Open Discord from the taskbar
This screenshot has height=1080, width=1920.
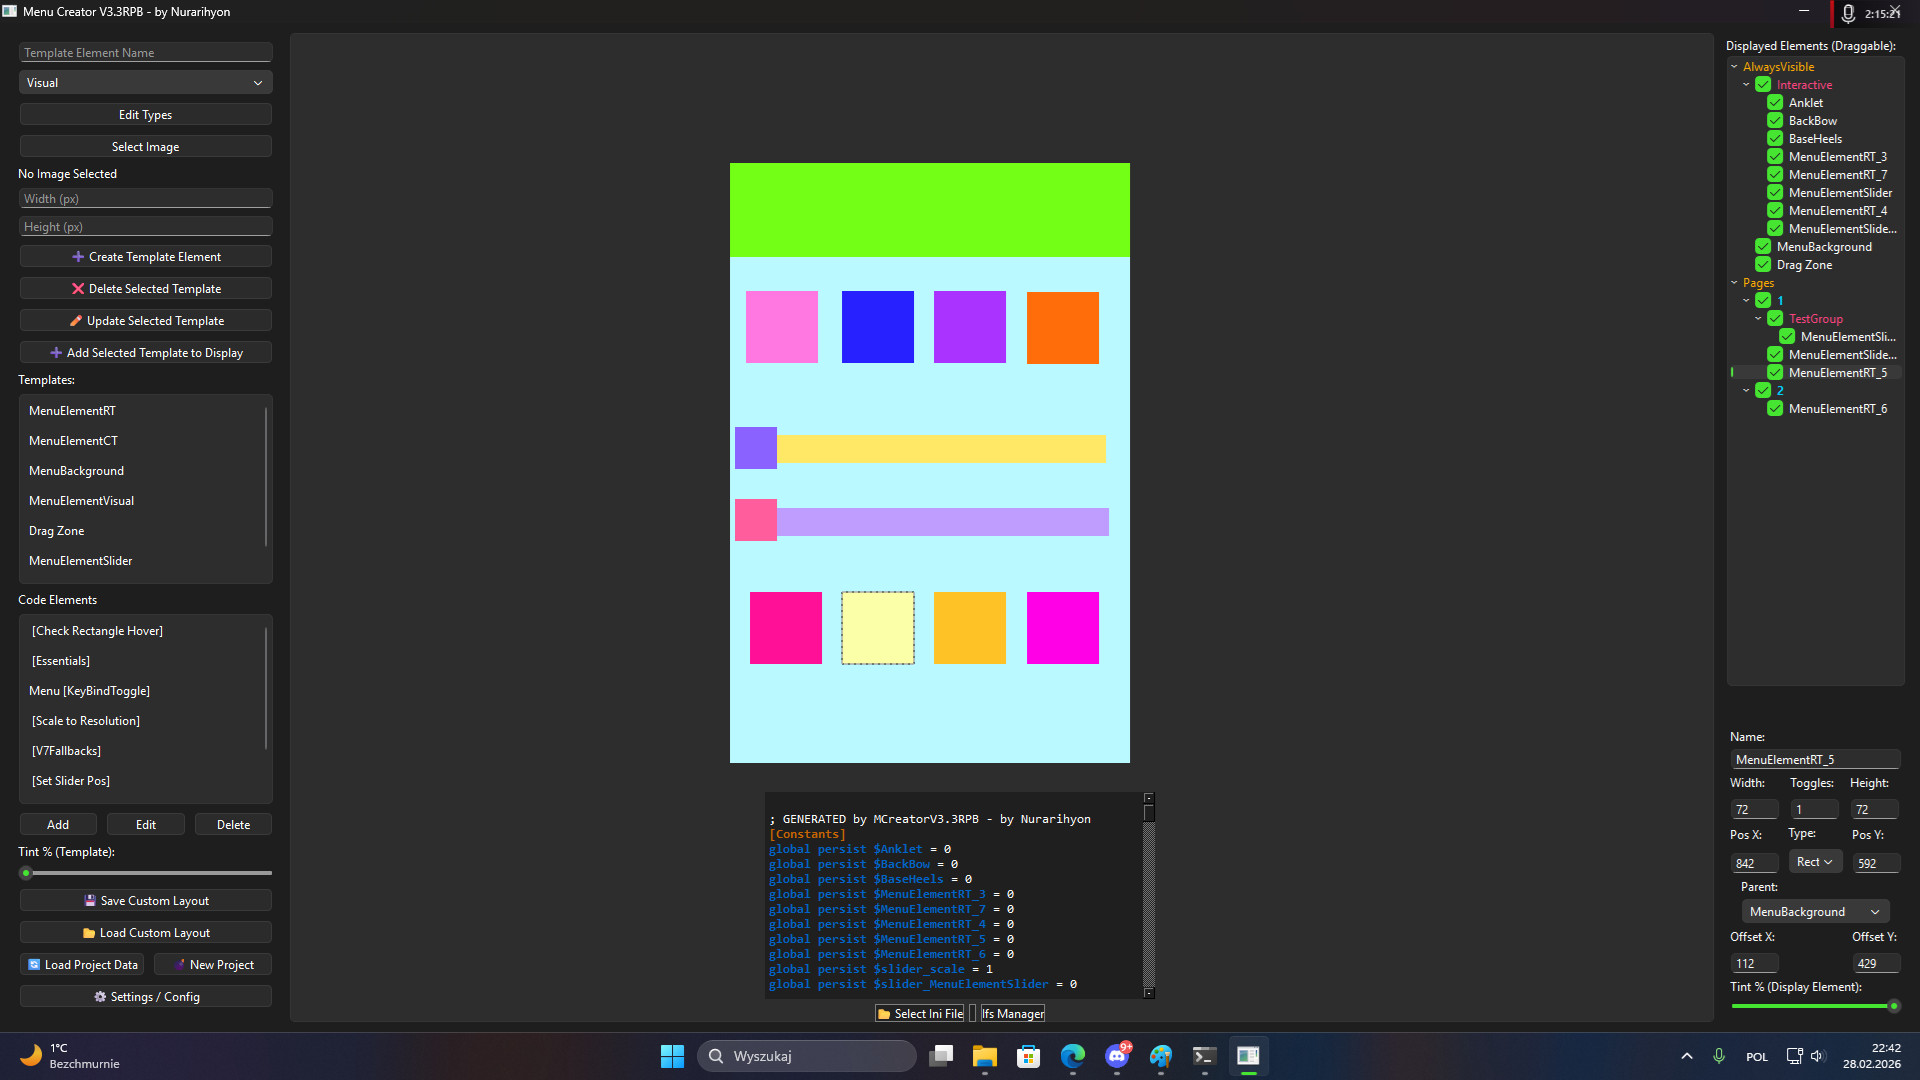(x=1117, y=1056)
